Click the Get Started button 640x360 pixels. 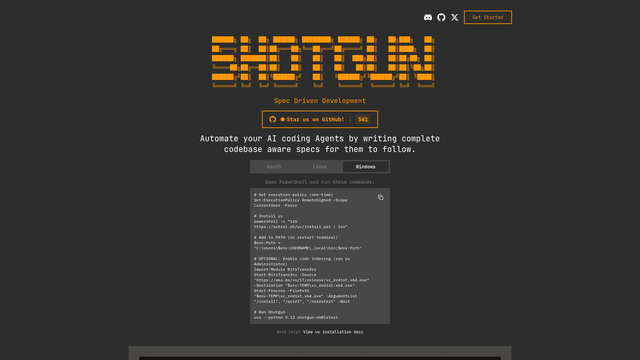(x=488, y=17)
